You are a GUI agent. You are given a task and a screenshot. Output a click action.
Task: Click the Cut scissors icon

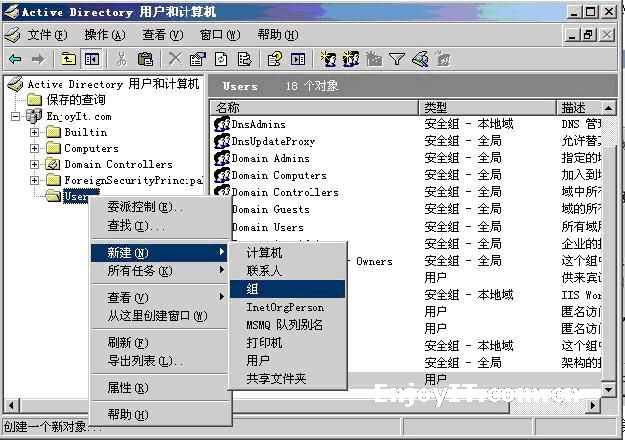(122, 59)
